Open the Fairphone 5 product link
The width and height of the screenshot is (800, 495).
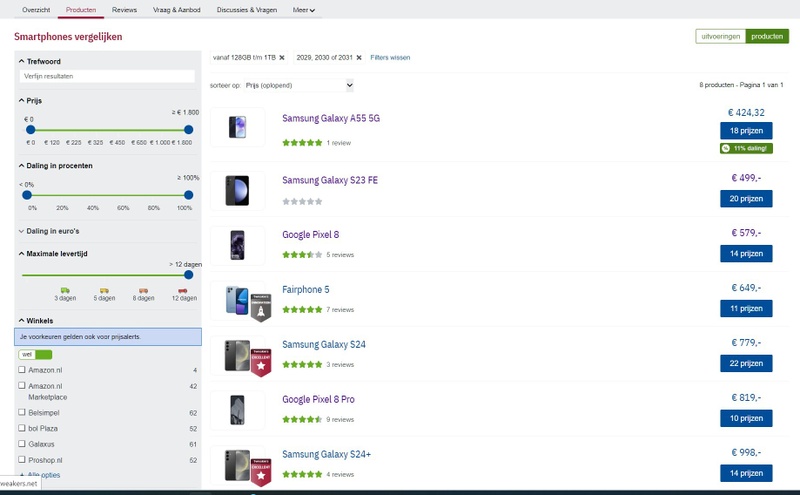tap(306, 289)
